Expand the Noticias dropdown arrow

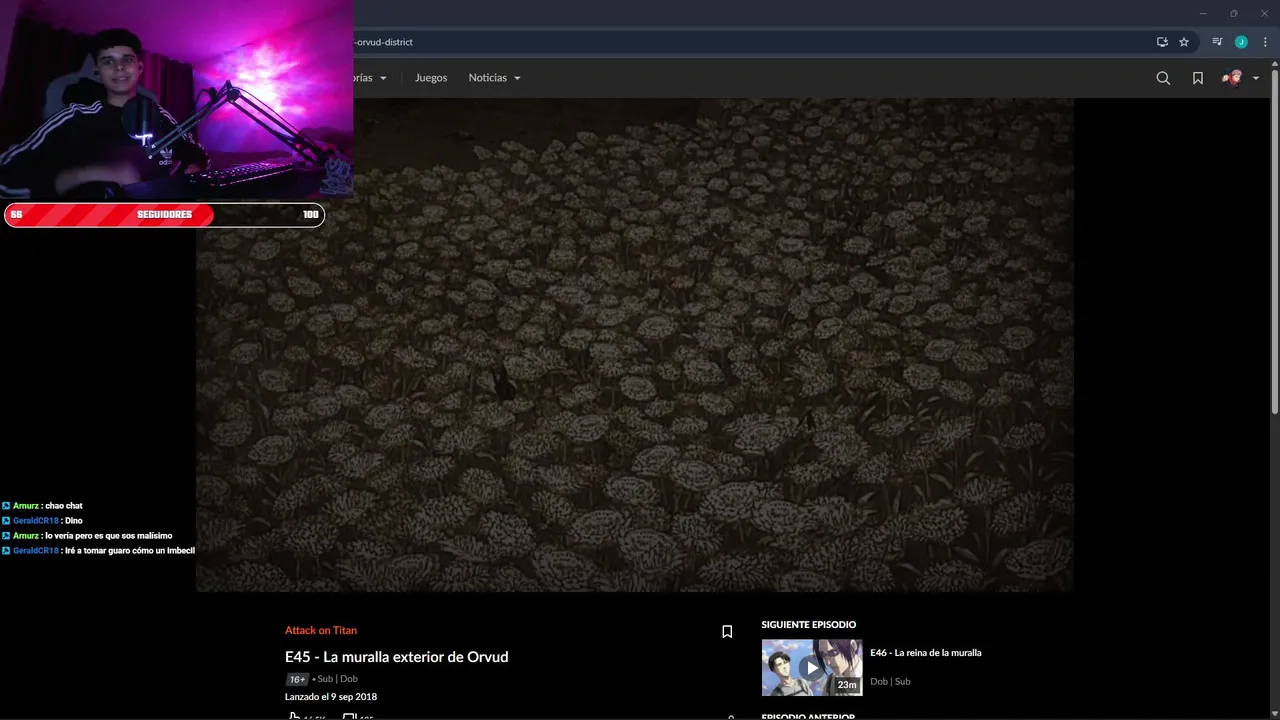517,79
